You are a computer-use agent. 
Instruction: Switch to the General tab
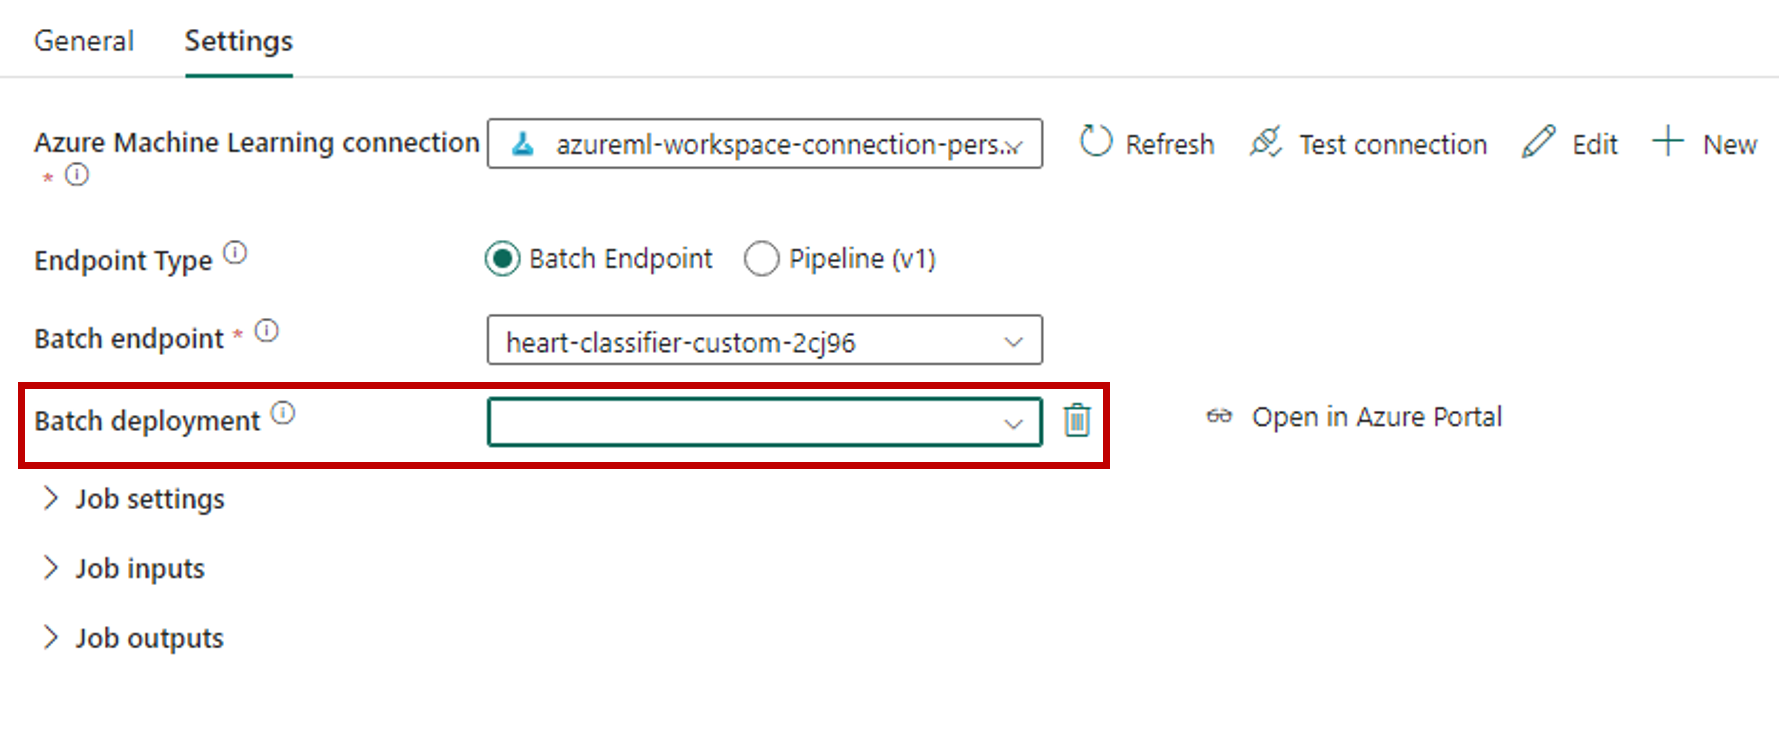click(x=84, y=41)
